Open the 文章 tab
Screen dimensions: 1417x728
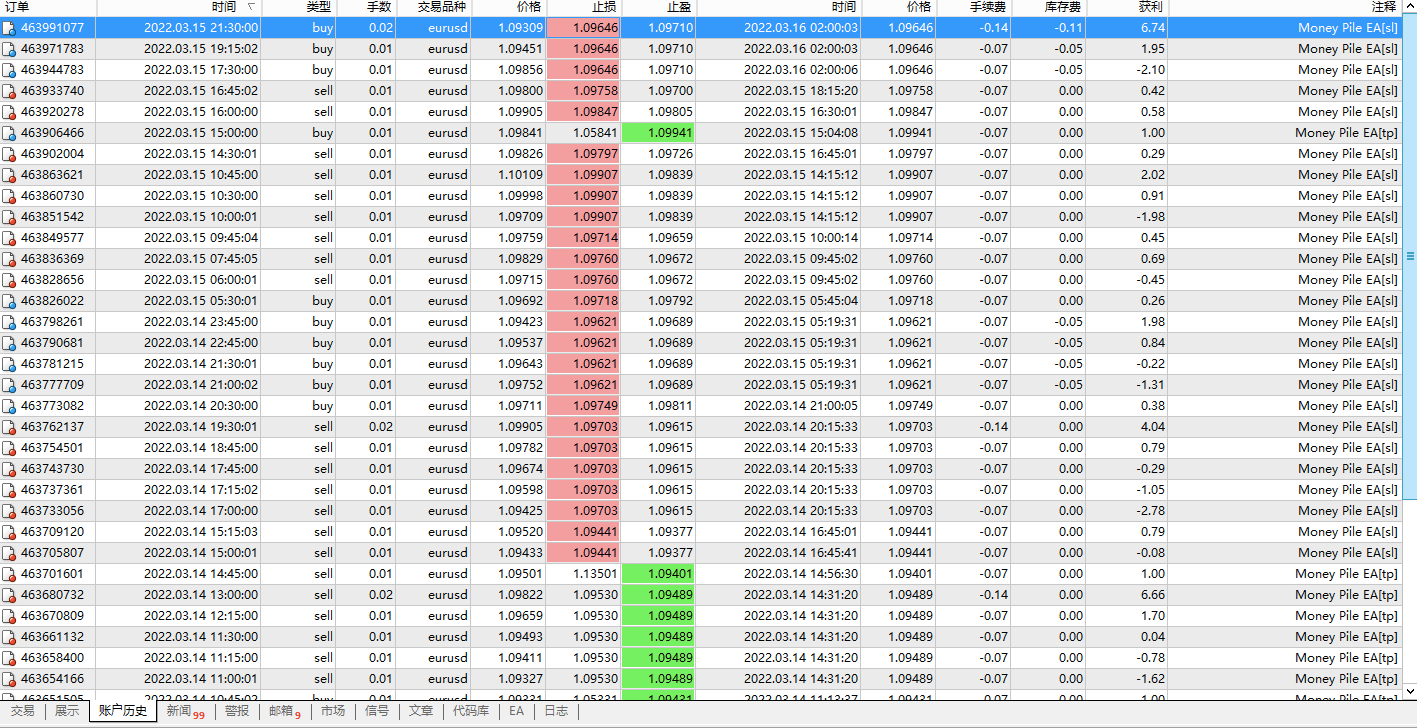point(421,711)
